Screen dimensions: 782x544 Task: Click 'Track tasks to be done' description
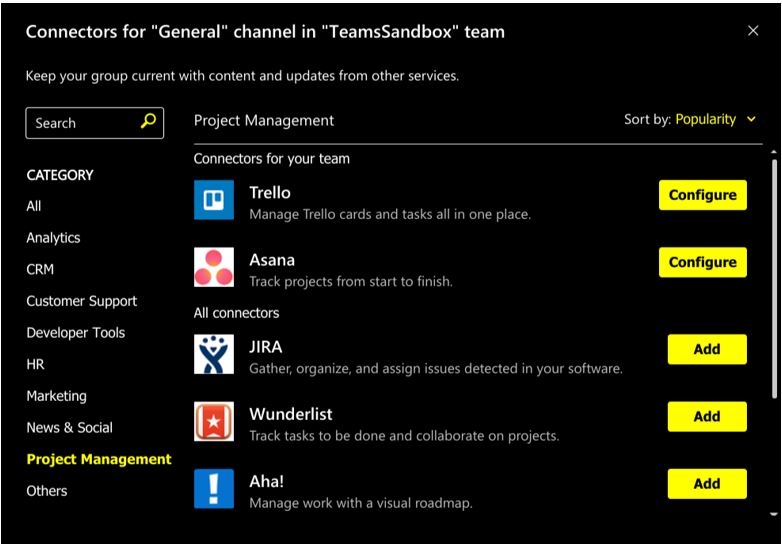[x=404, y=436]
